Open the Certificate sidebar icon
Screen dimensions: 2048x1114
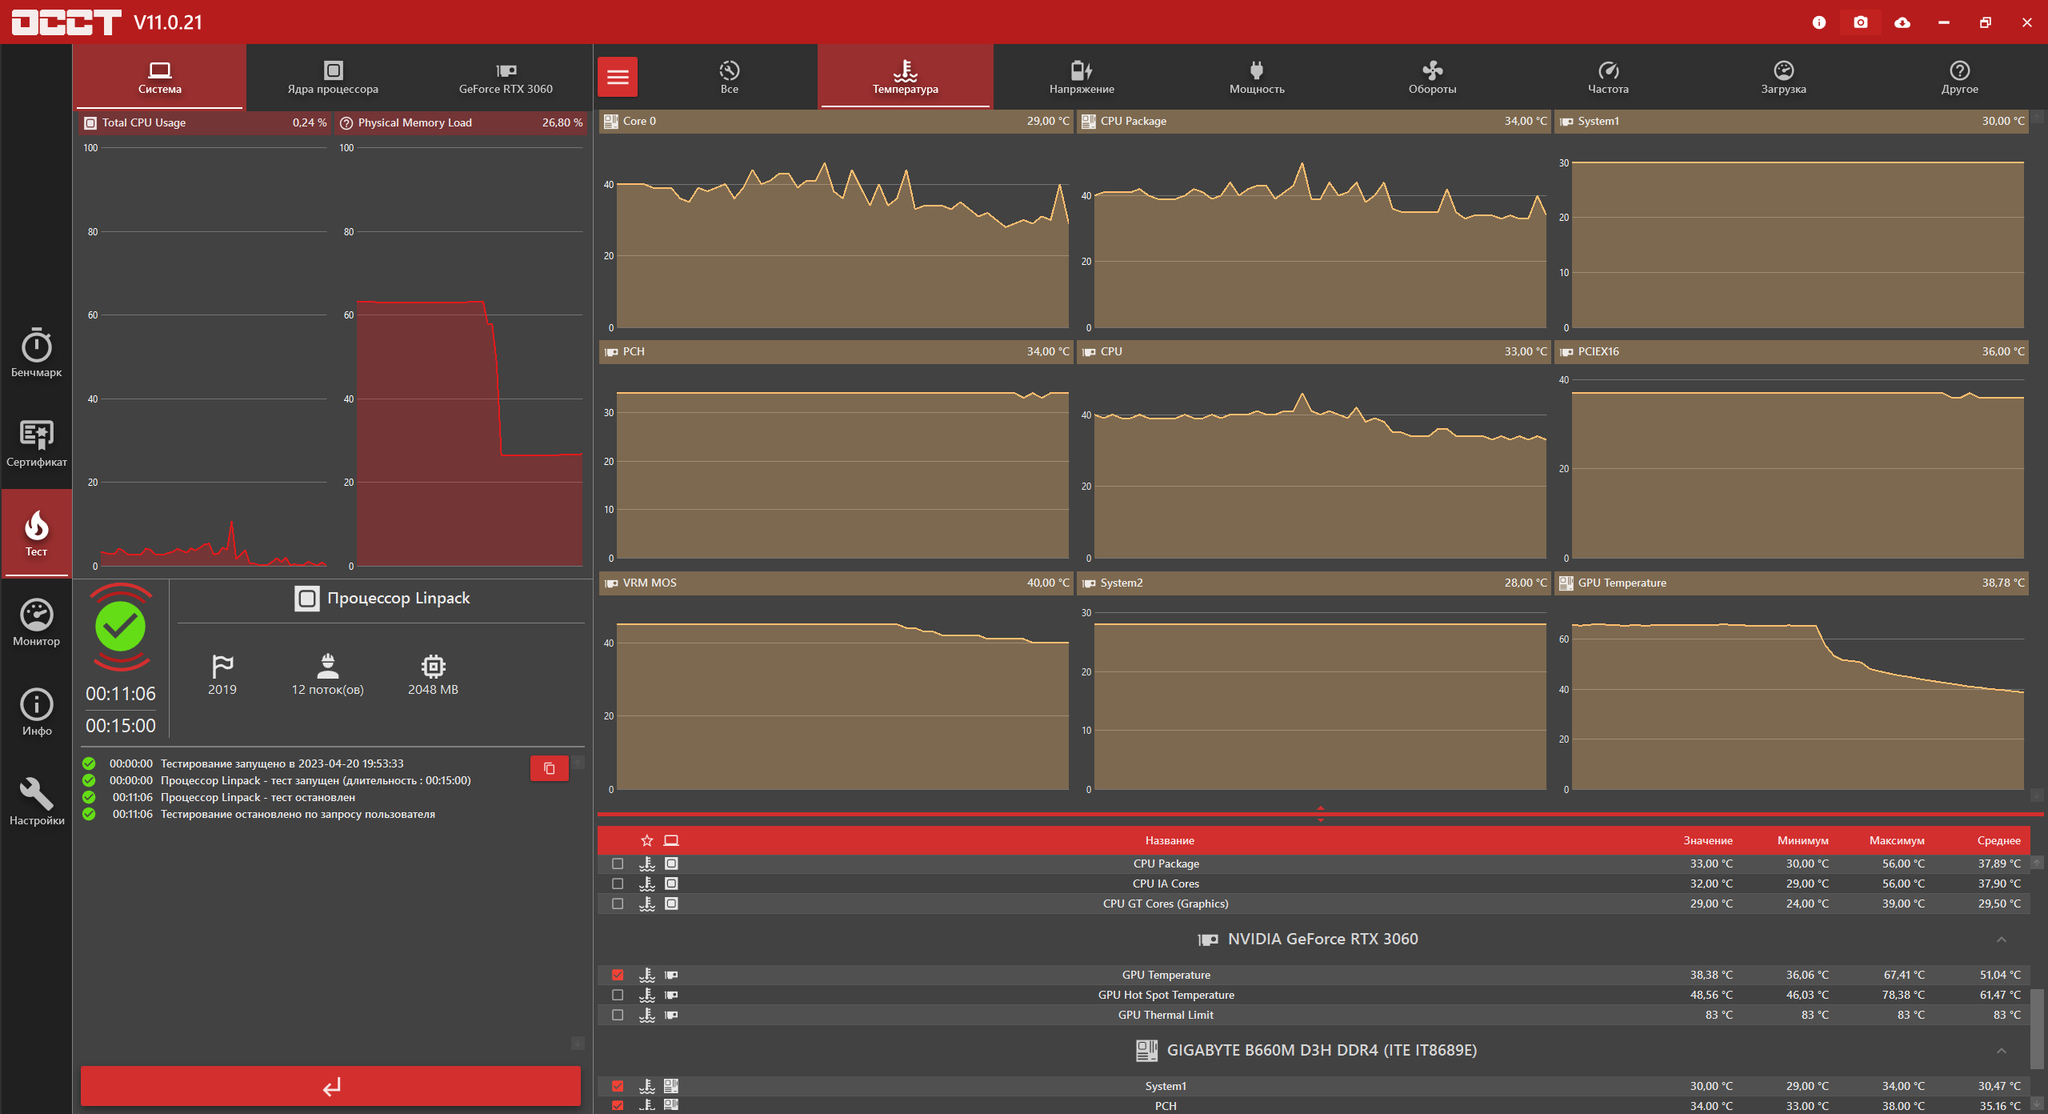tap(36, 442)
